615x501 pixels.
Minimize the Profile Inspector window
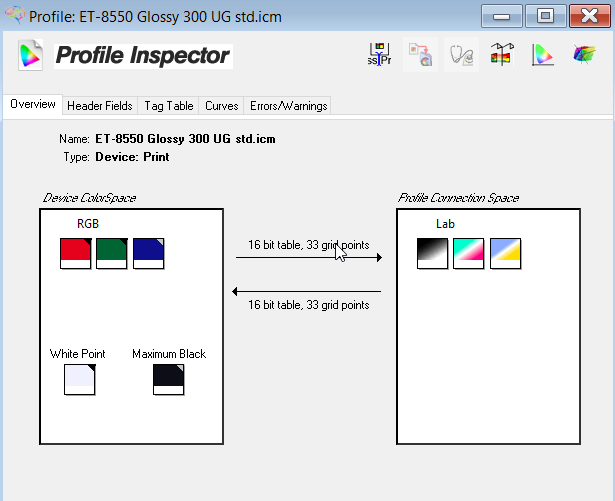click(x=502, y=16)
